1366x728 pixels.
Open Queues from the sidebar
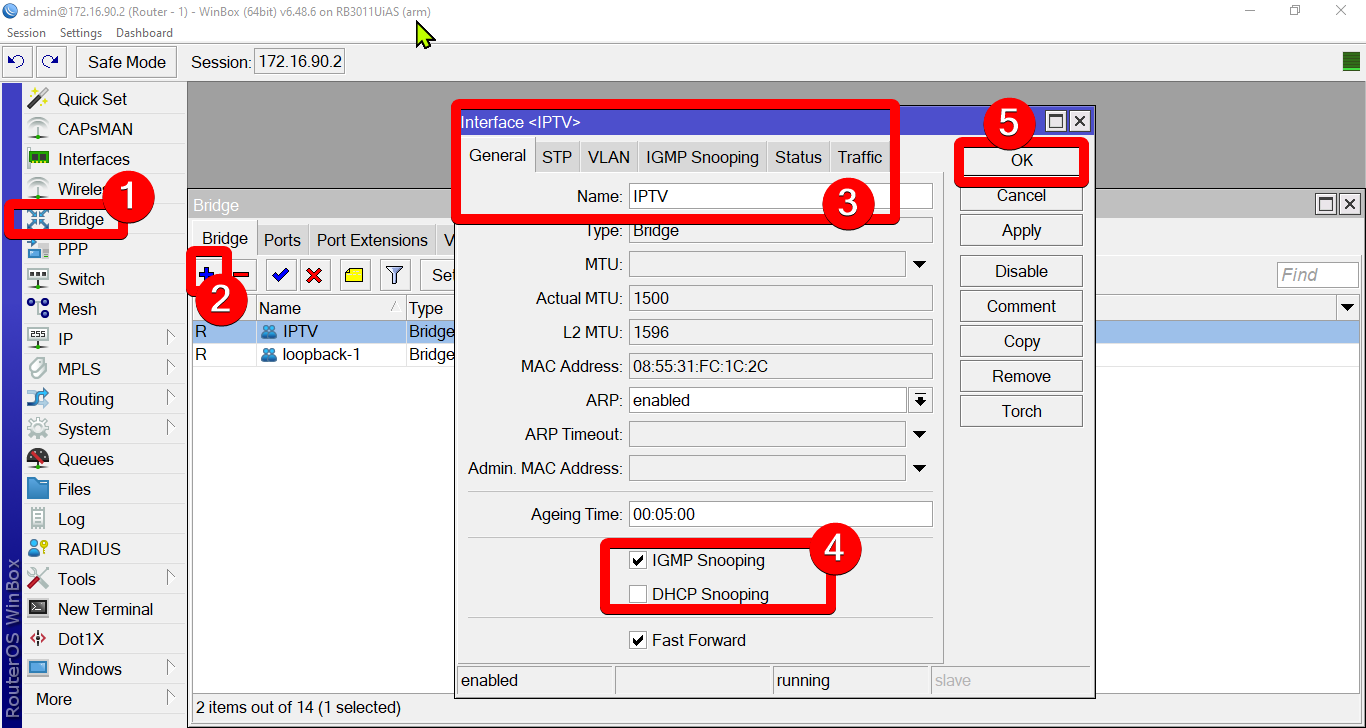click(85, 459)
